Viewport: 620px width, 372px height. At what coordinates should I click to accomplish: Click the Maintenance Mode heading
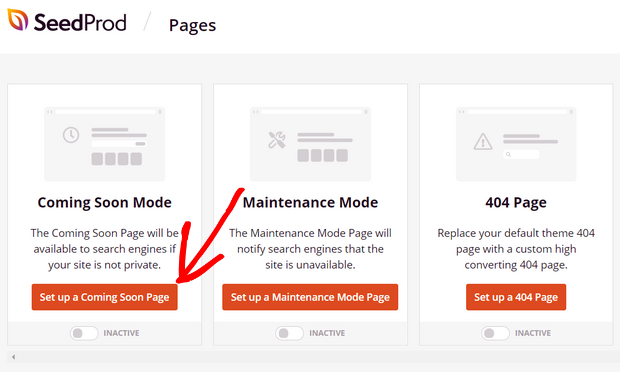click(x=310, y=202)
